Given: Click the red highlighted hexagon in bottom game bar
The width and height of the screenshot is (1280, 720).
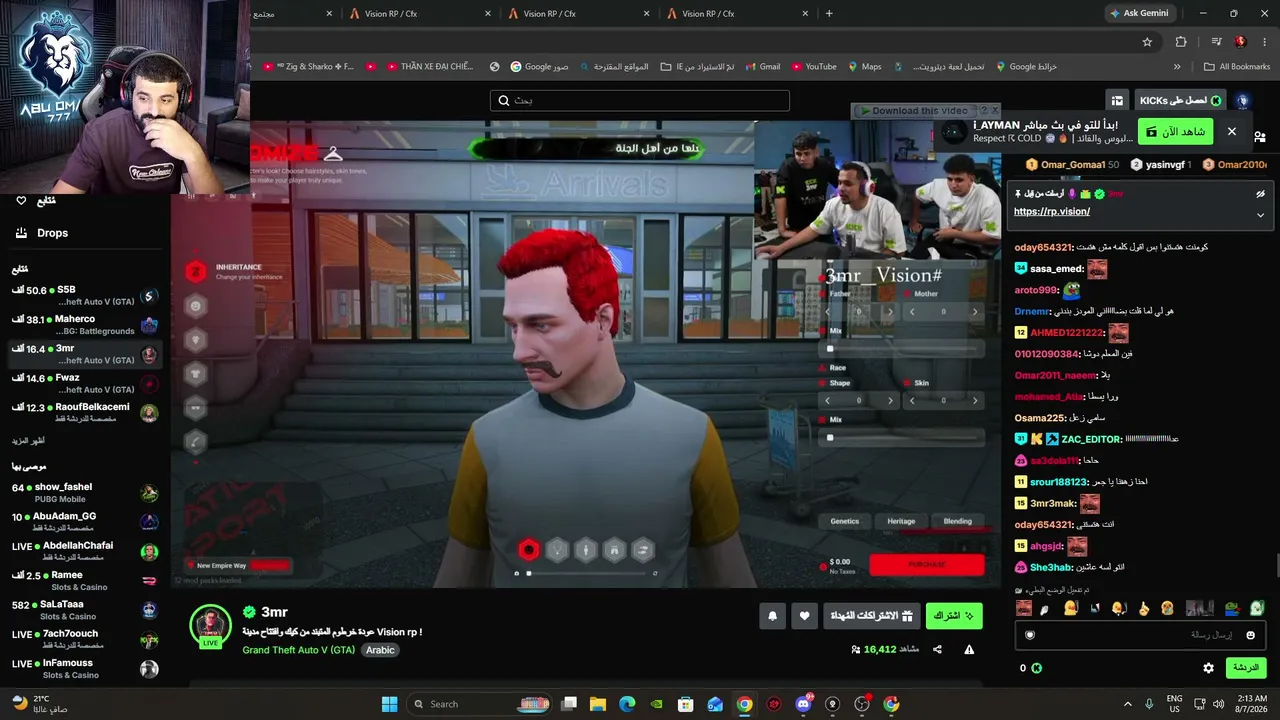Looking at the screenshot, I should click(x=529, y=549).
